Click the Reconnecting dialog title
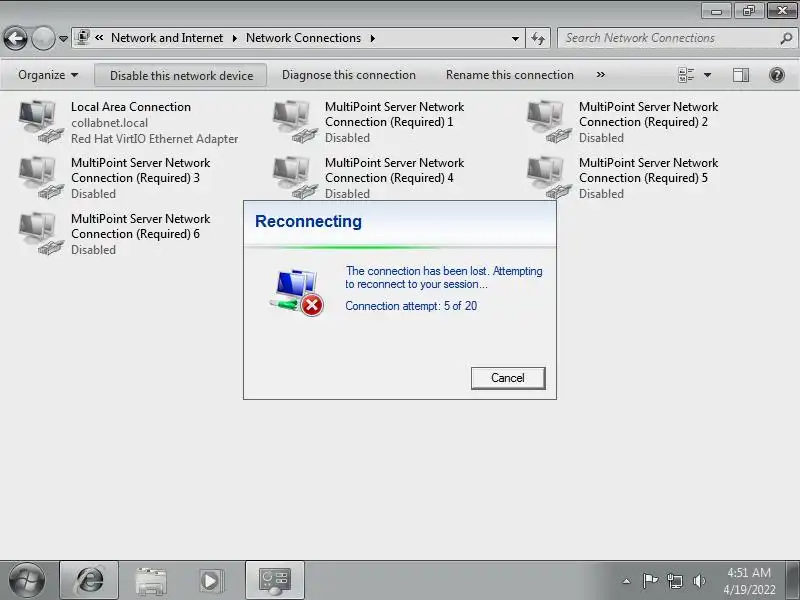800x600 pixels. pos(308,221)
